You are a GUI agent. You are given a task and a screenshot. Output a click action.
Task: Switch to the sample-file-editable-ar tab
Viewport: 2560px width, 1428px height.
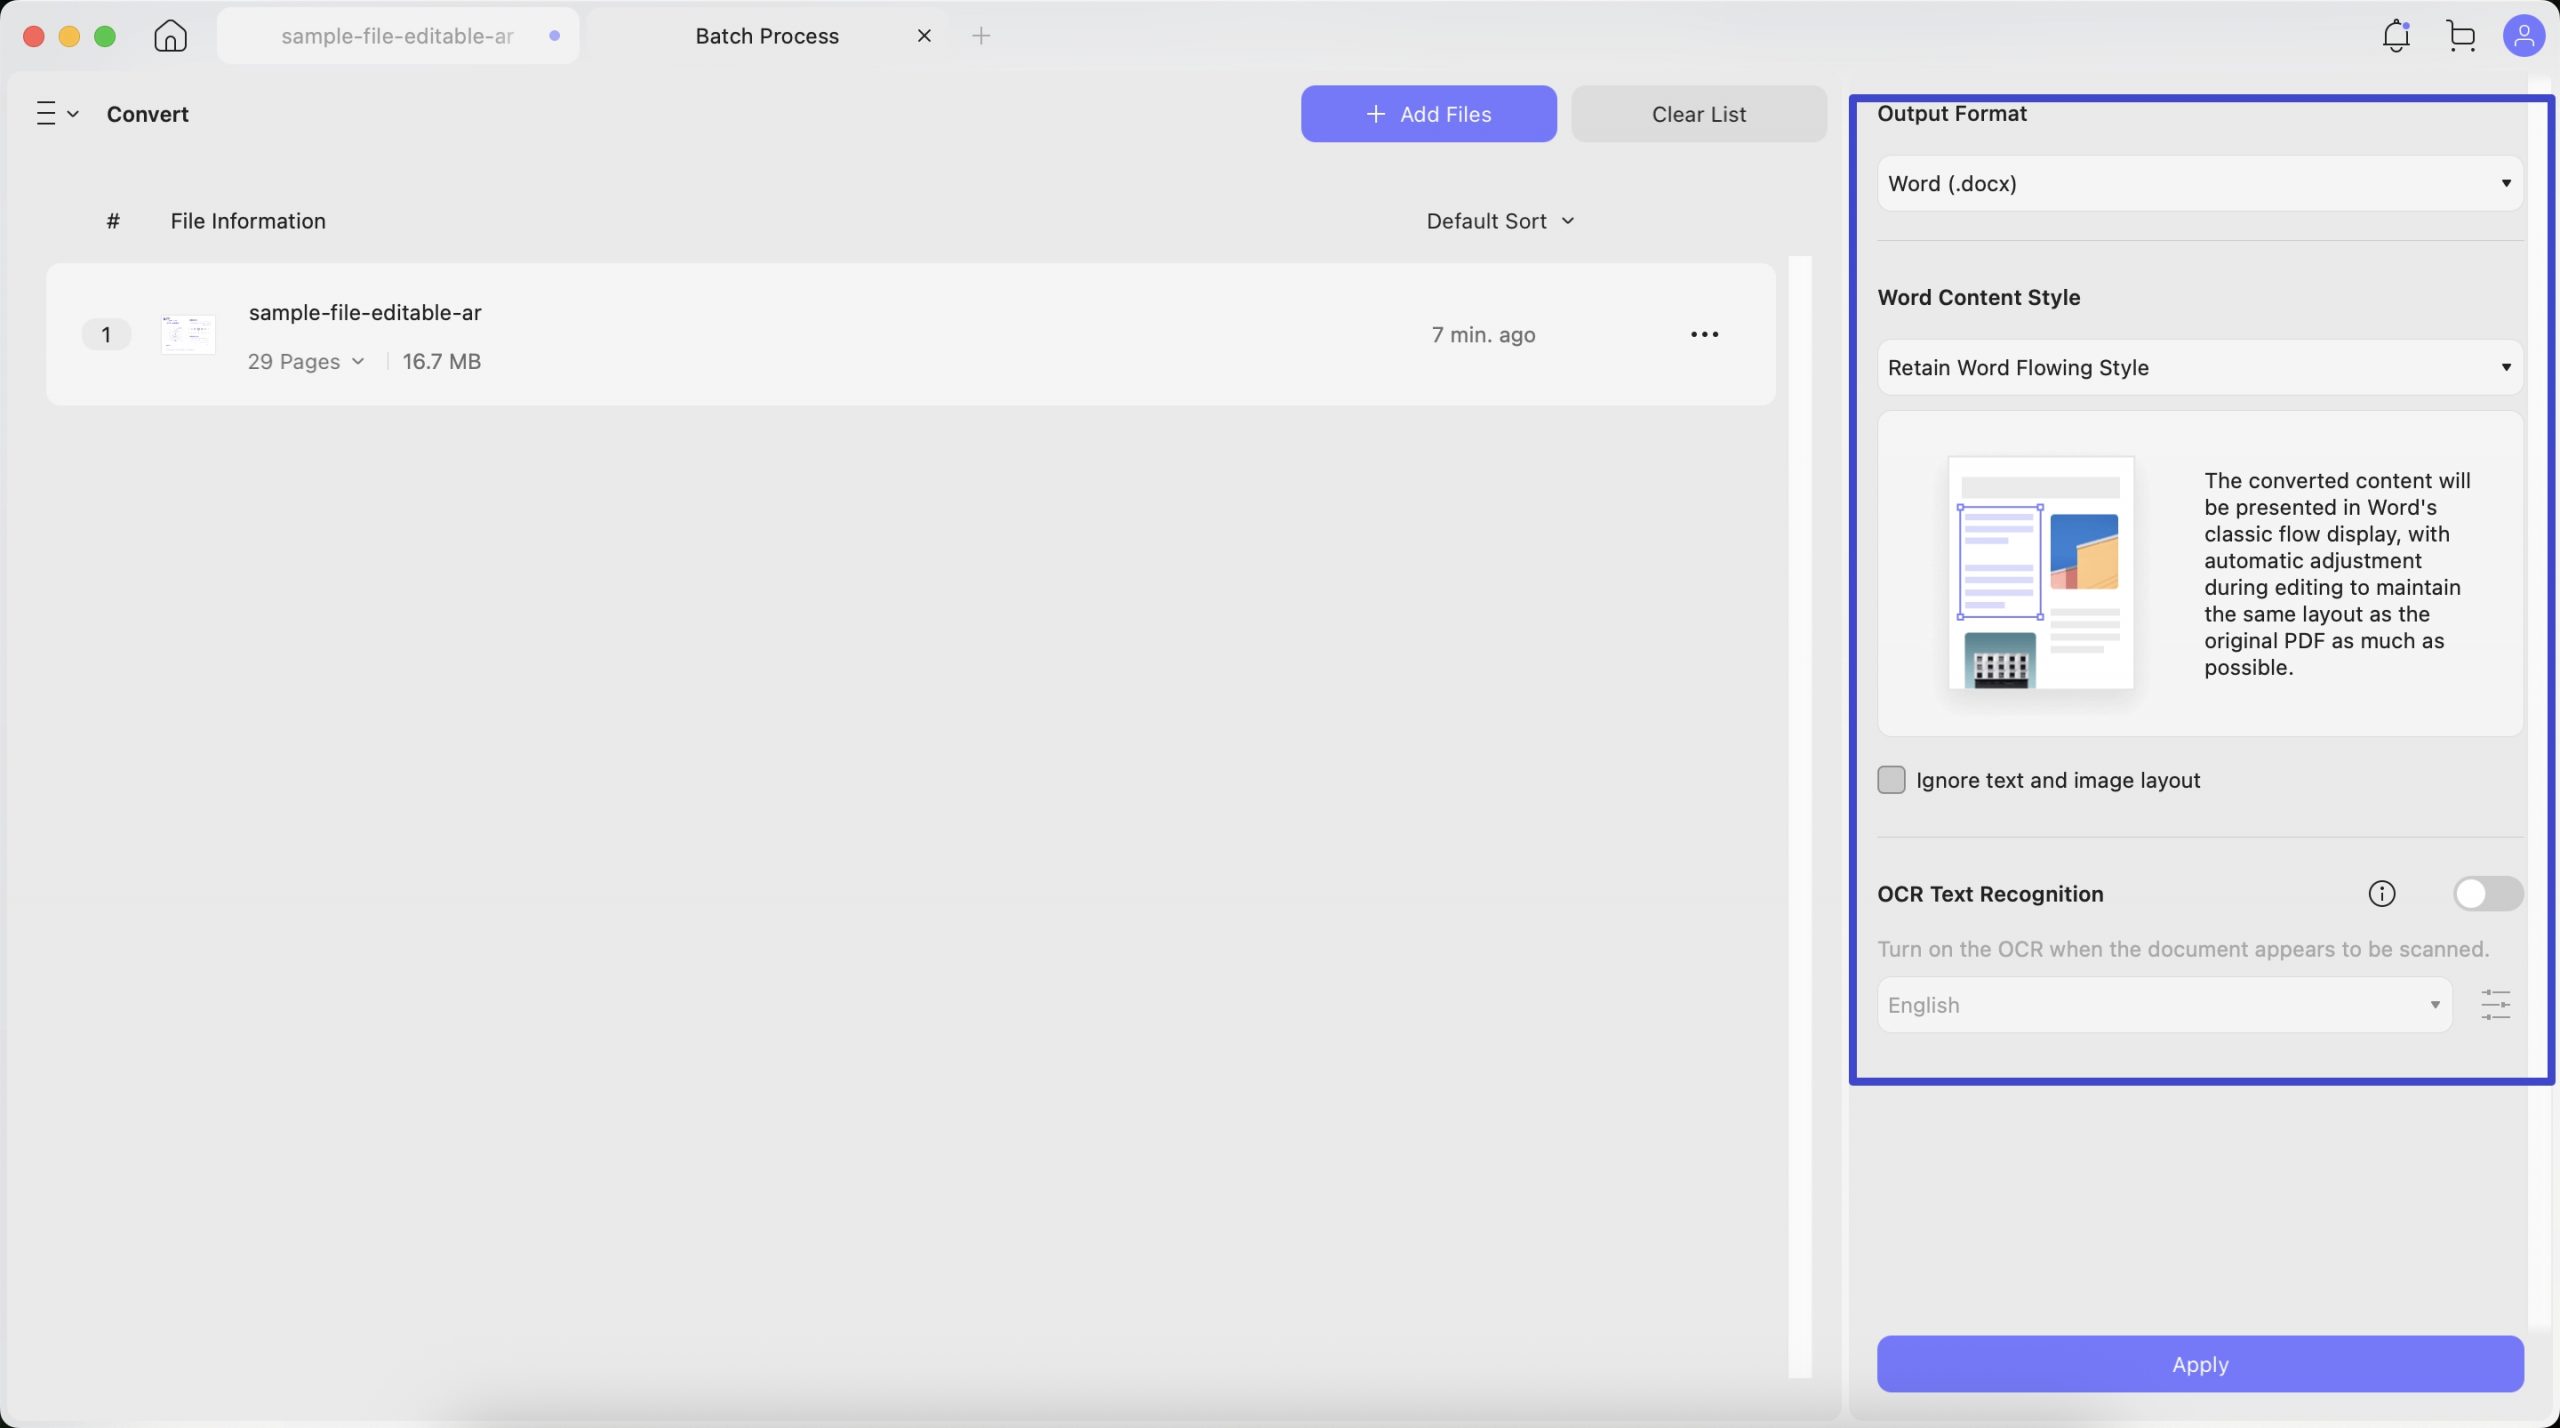point(398,36)
